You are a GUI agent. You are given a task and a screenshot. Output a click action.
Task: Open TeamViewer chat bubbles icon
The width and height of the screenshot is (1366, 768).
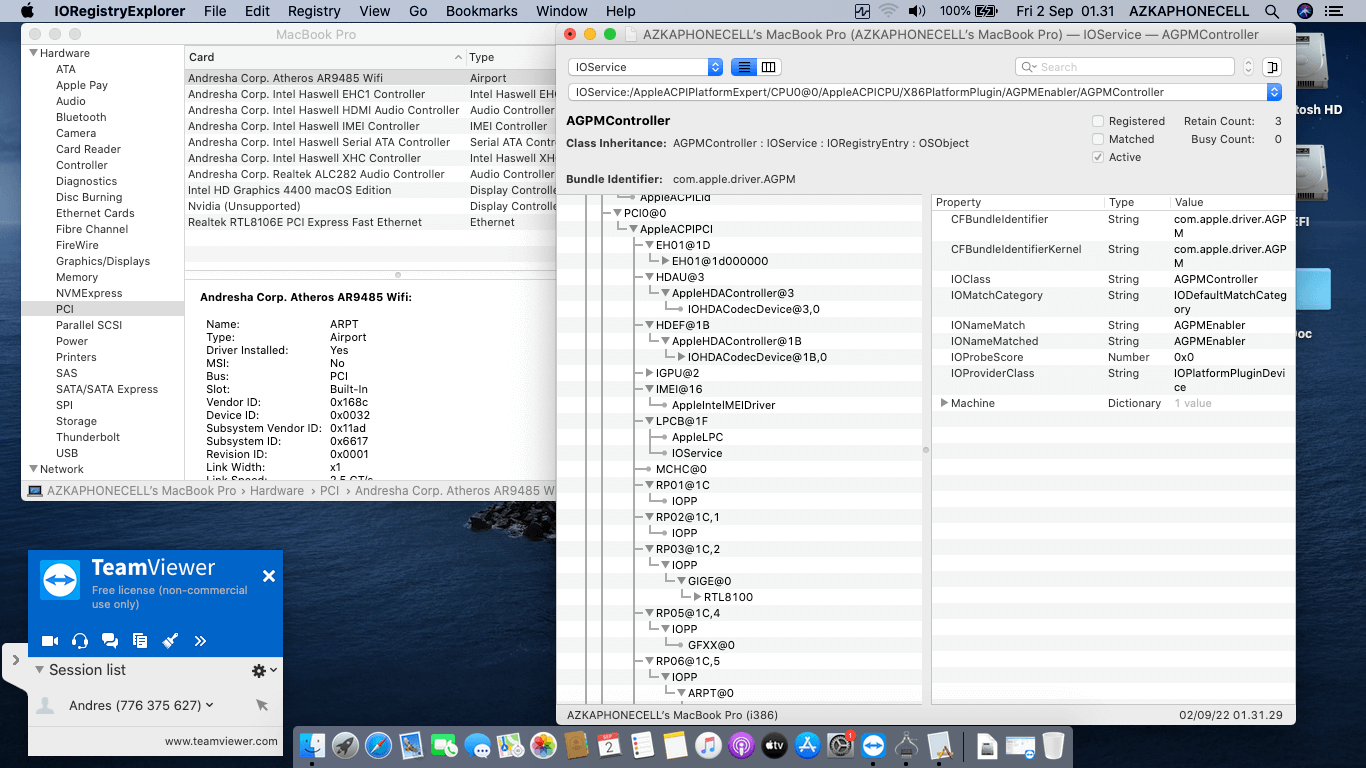pyautogui.click(x=110, y=641)
